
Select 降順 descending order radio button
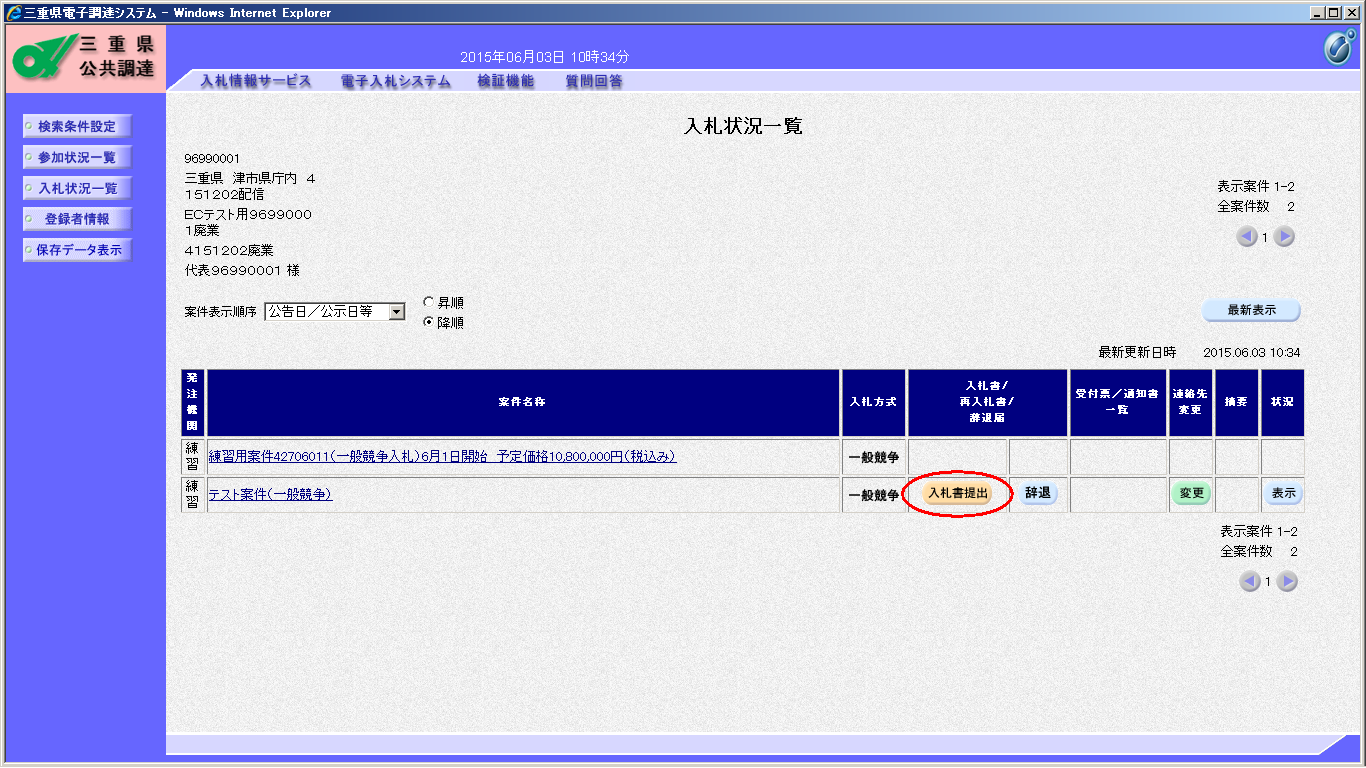[429, 322]
